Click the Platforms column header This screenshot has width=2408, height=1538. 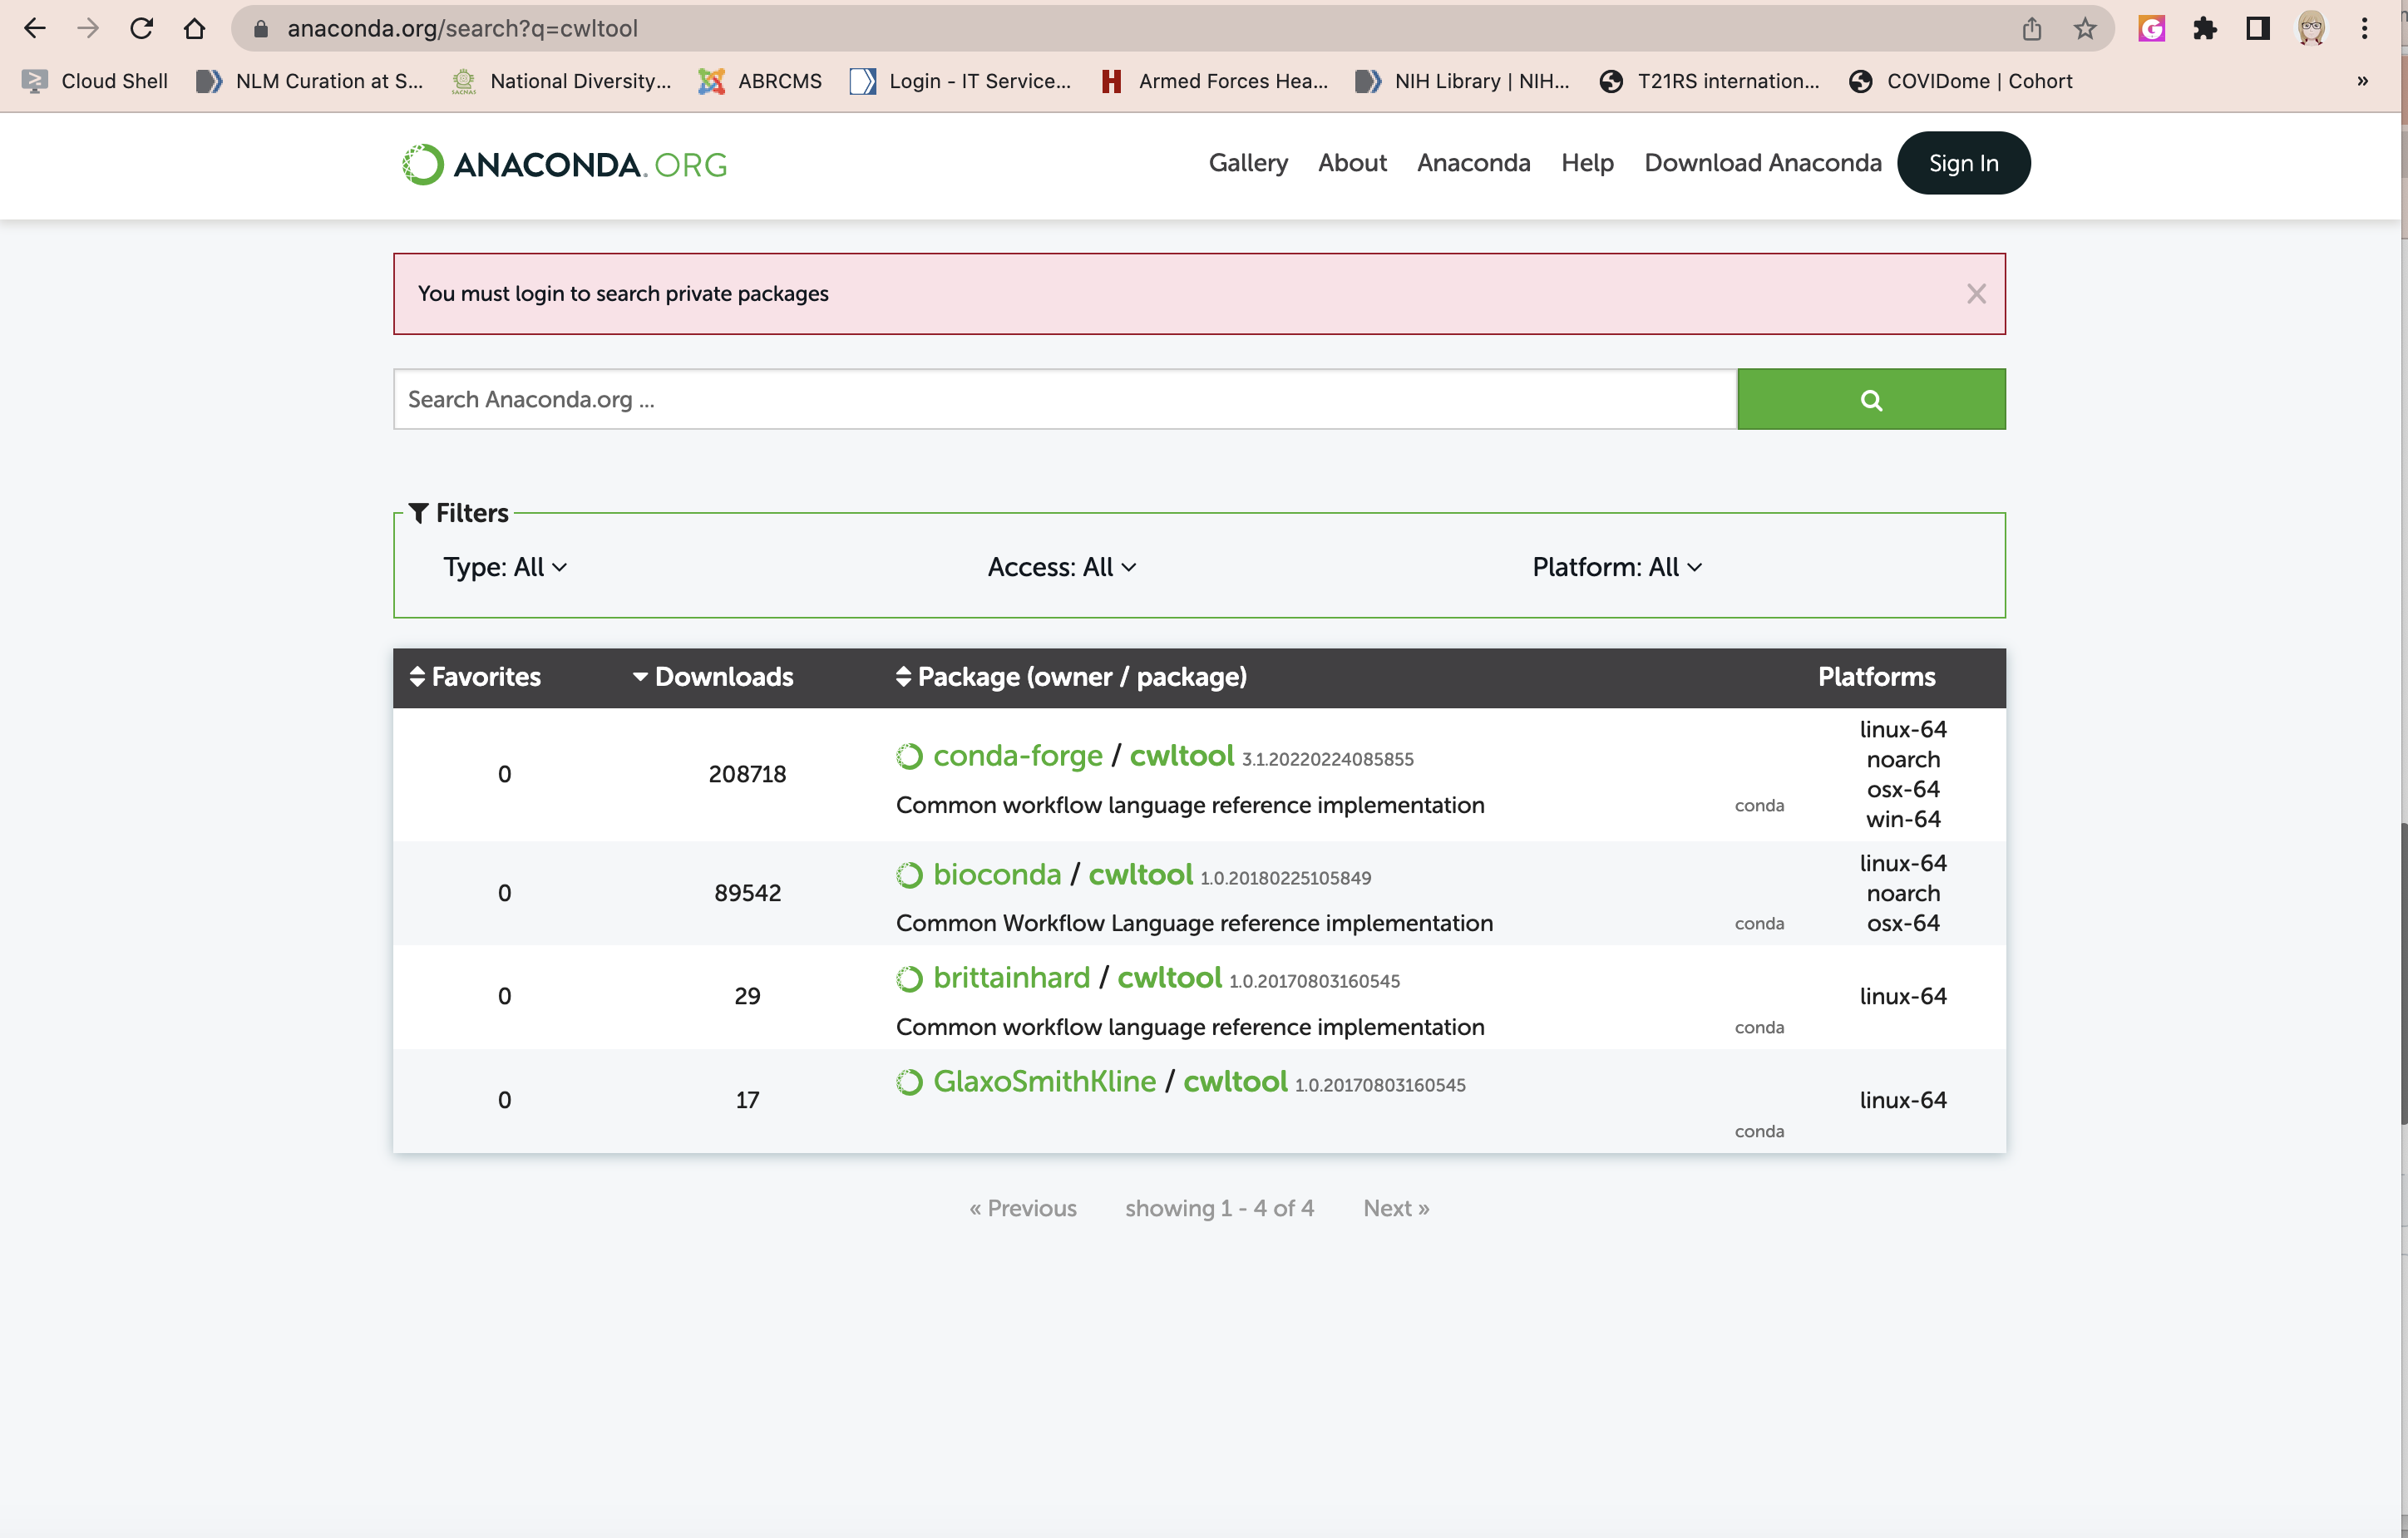(1876, 677)
